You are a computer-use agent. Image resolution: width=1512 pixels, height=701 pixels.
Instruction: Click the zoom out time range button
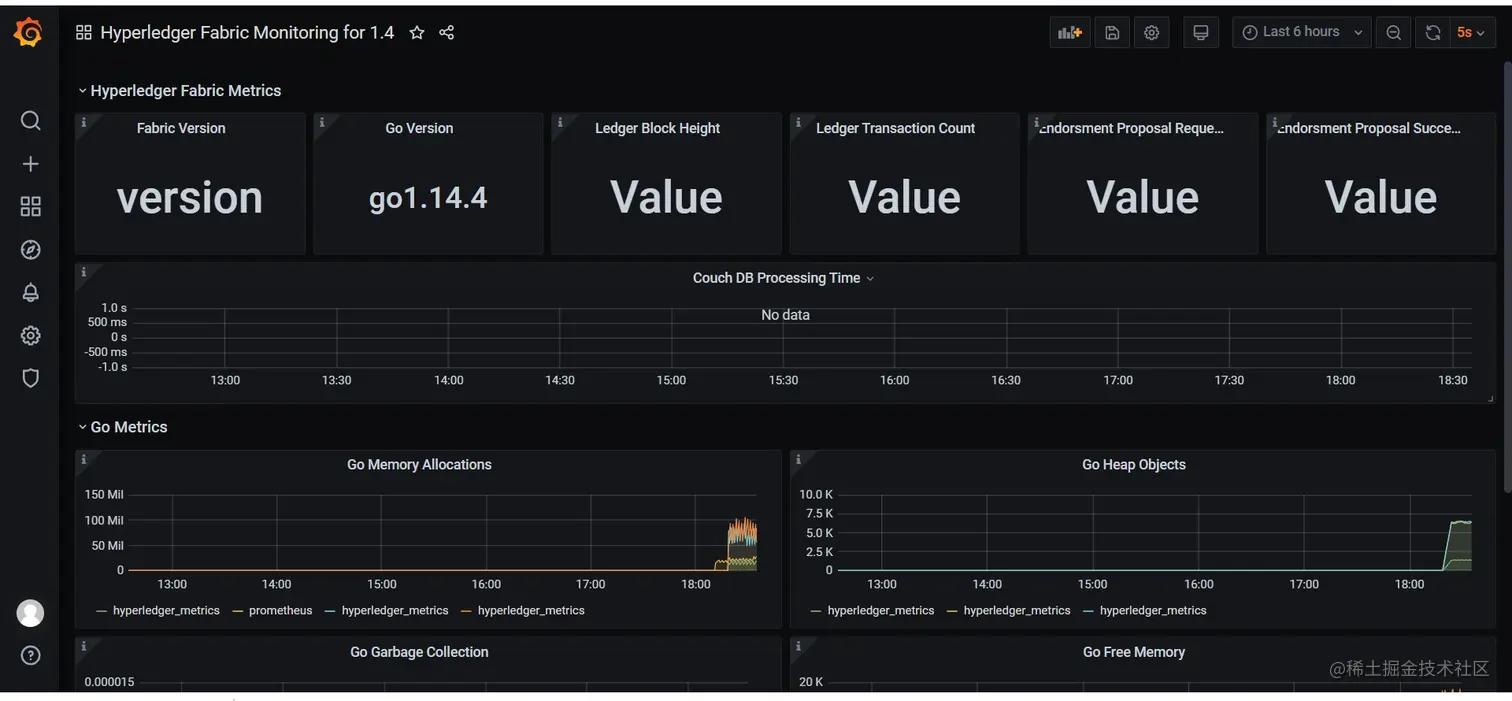click(1393, 33)
